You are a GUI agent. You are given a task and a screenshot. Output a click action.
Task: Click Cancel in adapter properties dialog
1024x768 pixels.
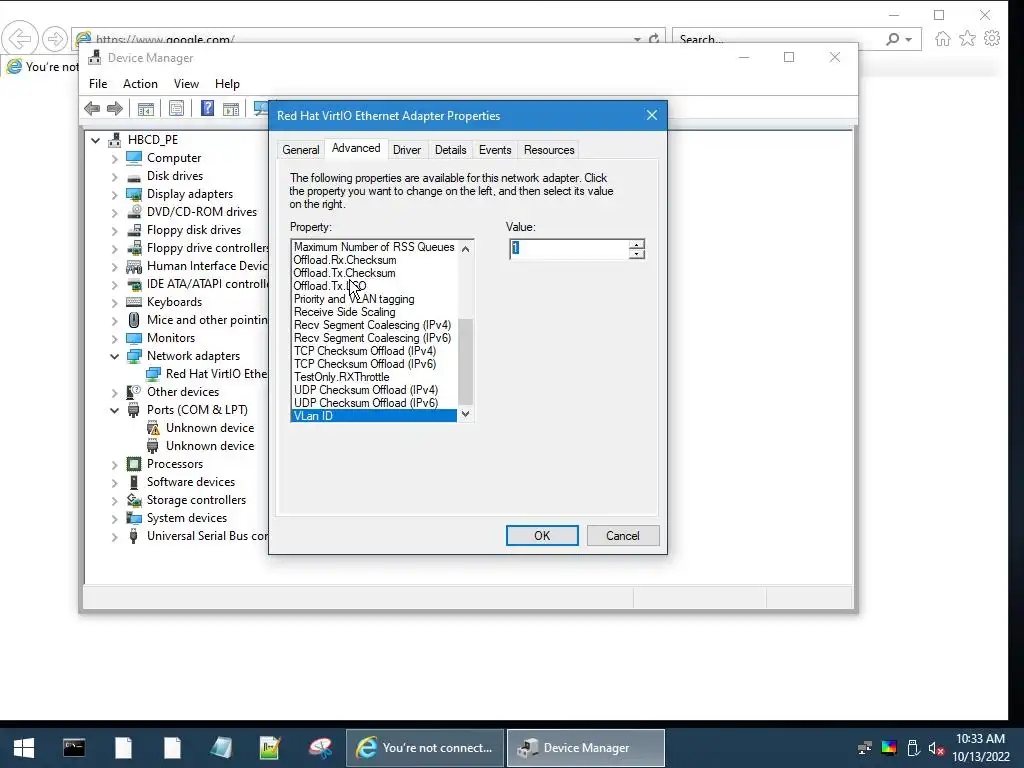pos(623,536)
